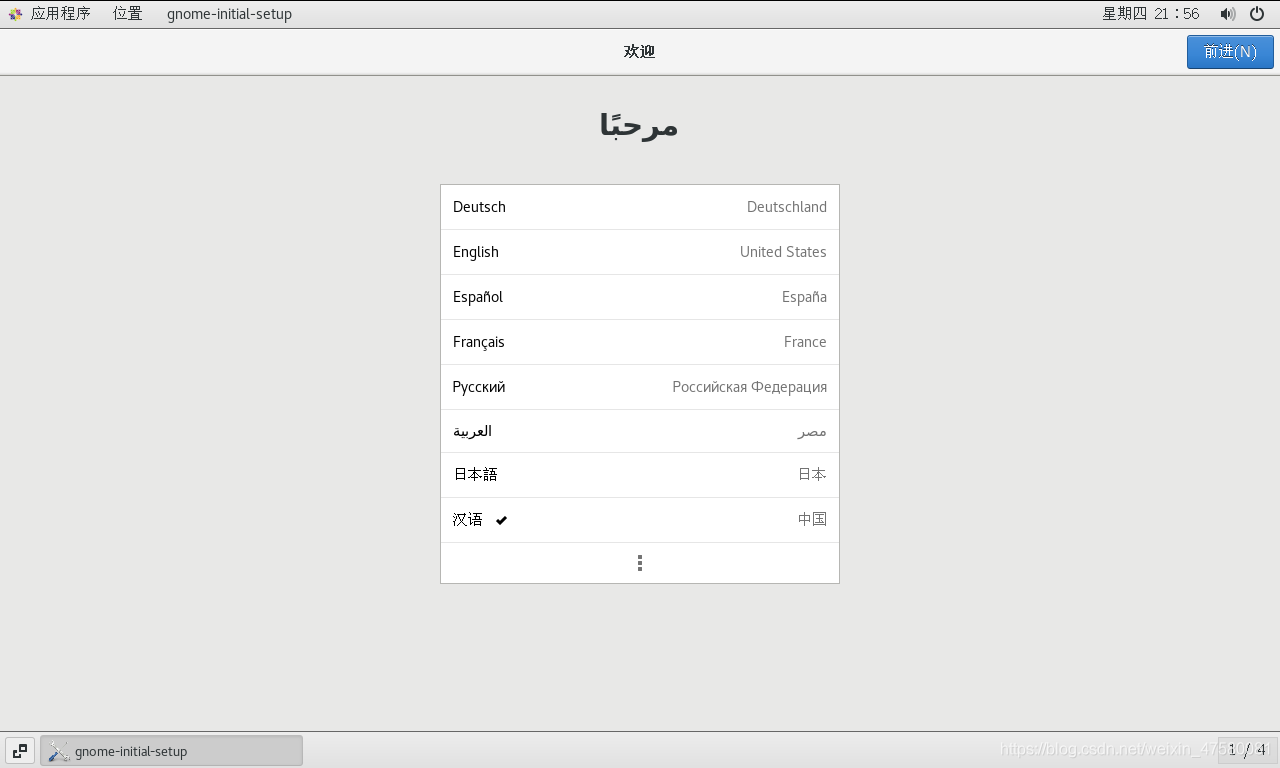Click the checkmark beside 汉语
The image size is (1280, 768).
(x=501, y=520)
